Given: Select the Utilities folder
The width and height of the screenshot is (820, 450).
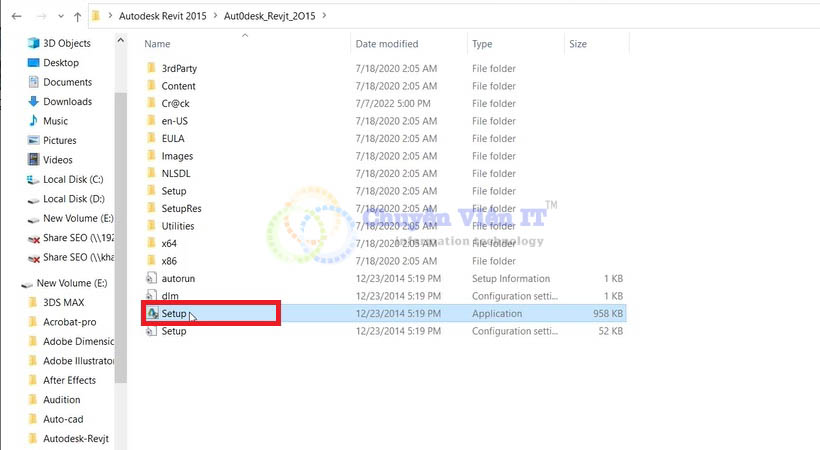Looking at the screenshot, I should click(178, 226).
